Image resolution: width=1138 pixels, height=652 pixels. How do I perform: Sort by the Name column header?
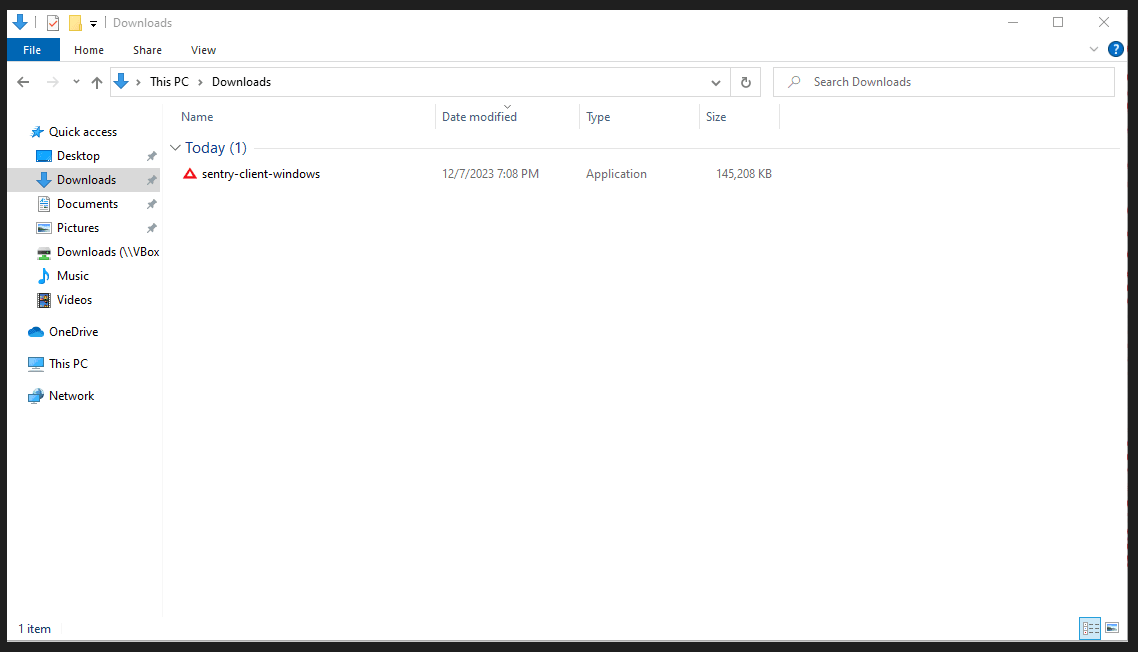click(197, 117)
